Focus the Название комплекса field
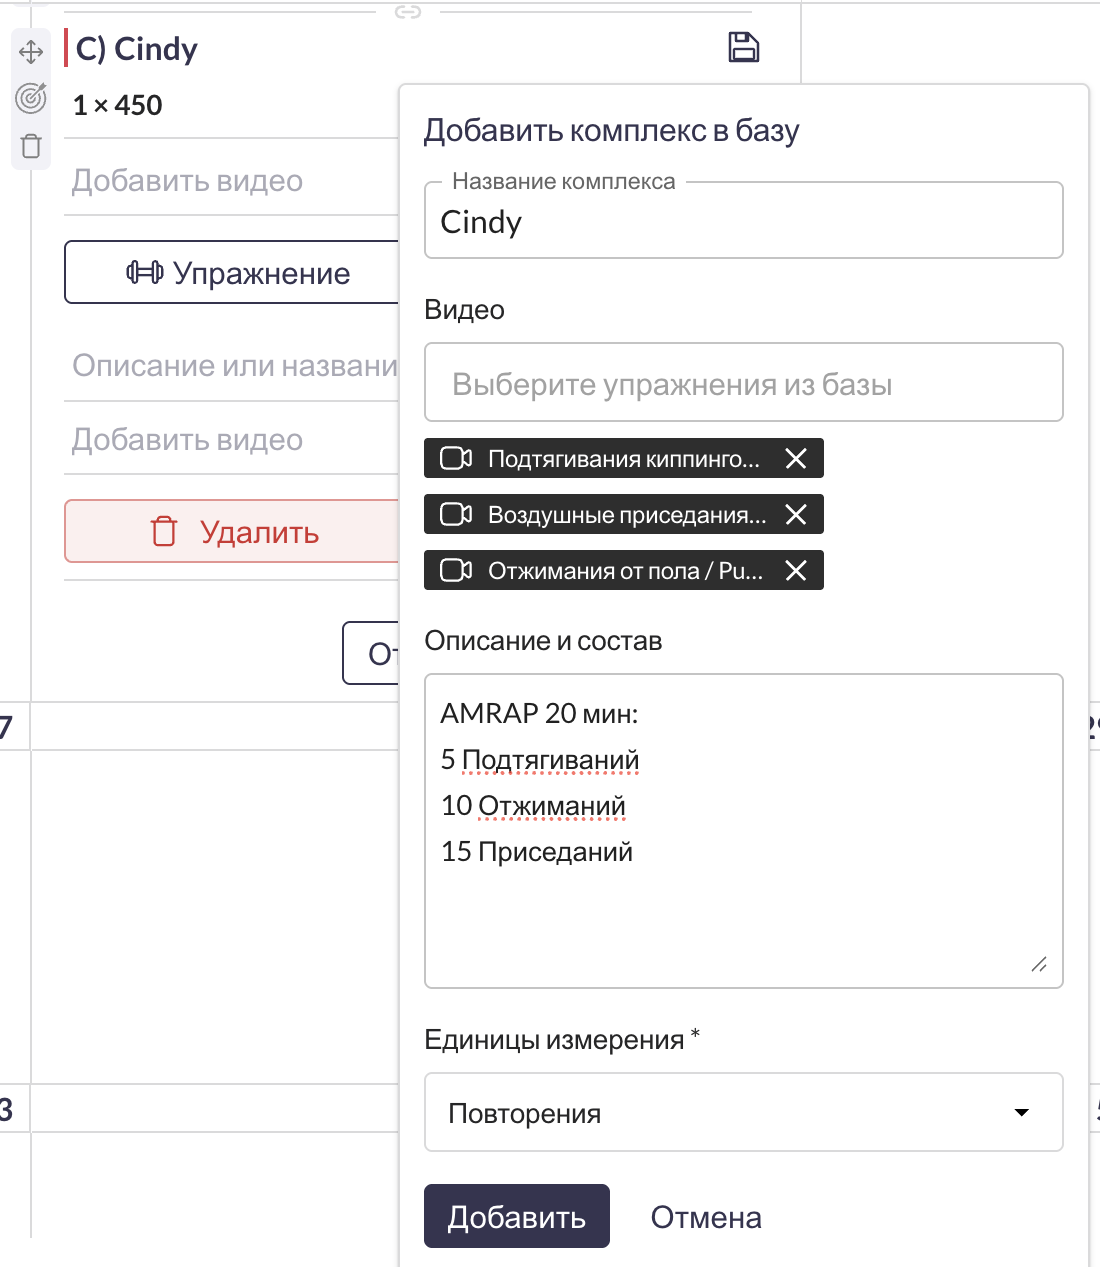The height and width of the screenshot is (1267, 1100). tap(743, 222)
